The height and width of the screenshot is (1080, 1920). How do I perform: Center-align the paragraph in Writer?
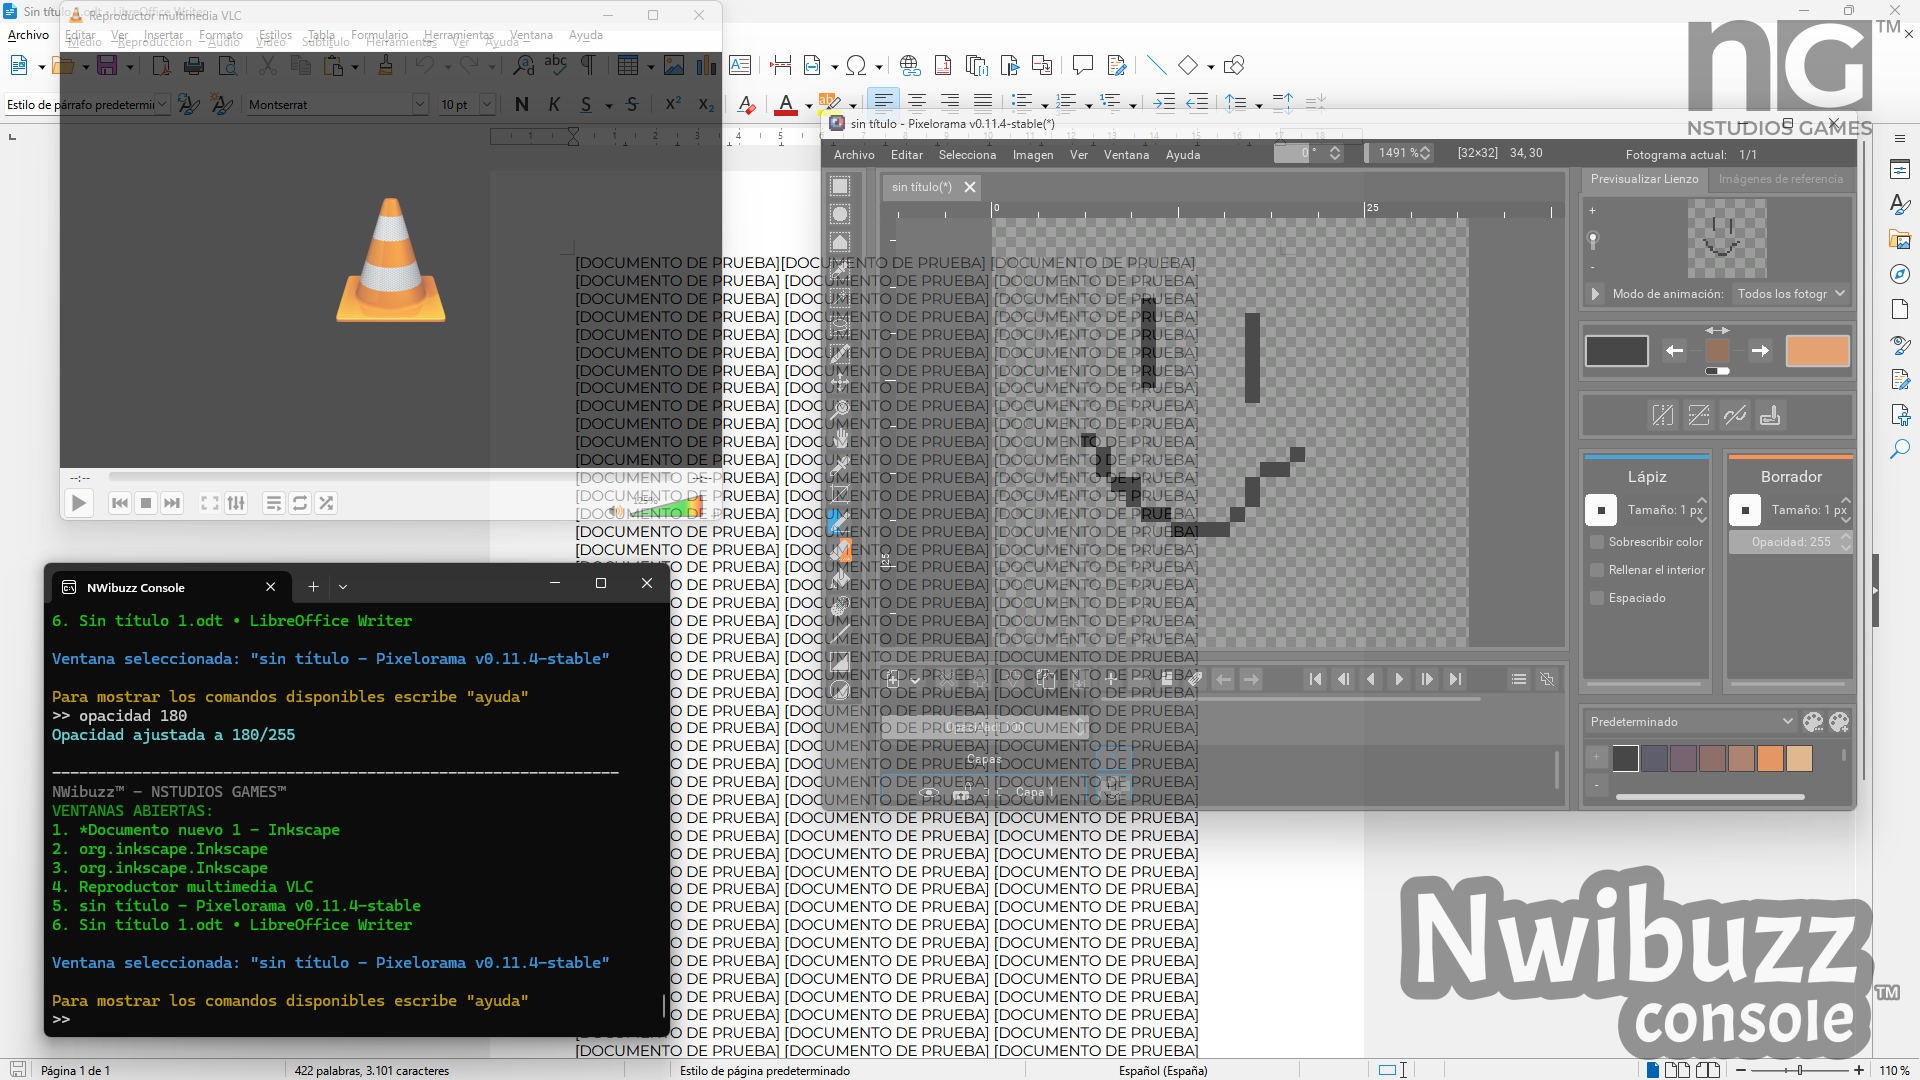917,103
